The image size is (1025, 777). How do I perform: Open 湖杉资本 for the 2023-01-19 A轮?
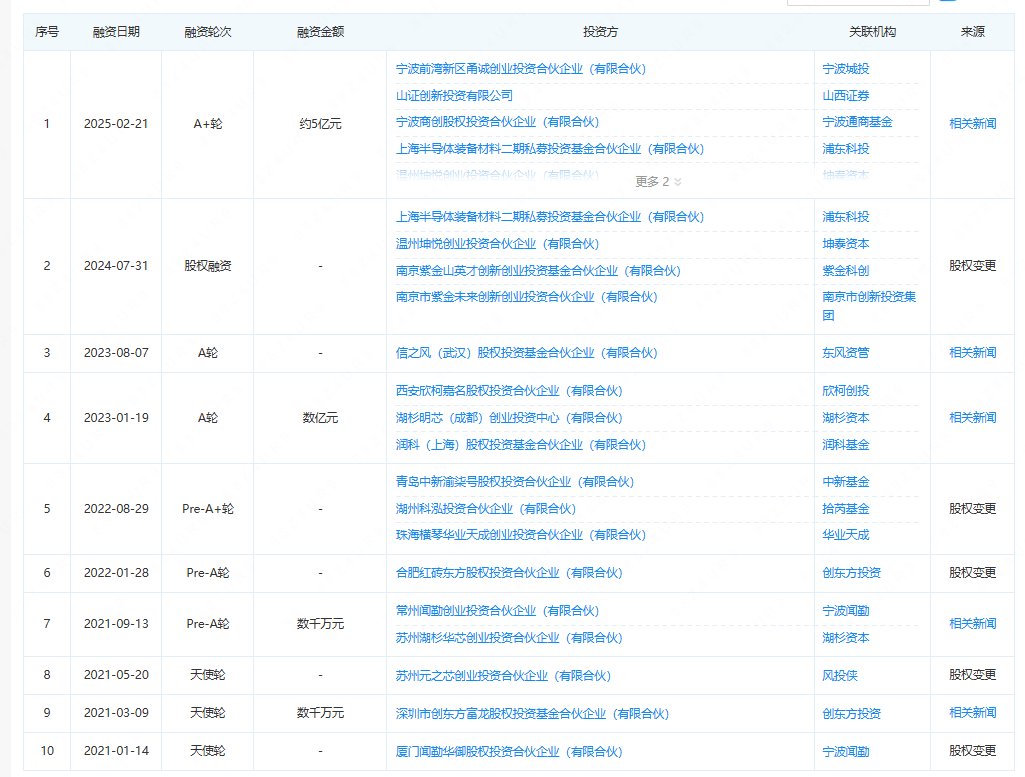(846, 418)
